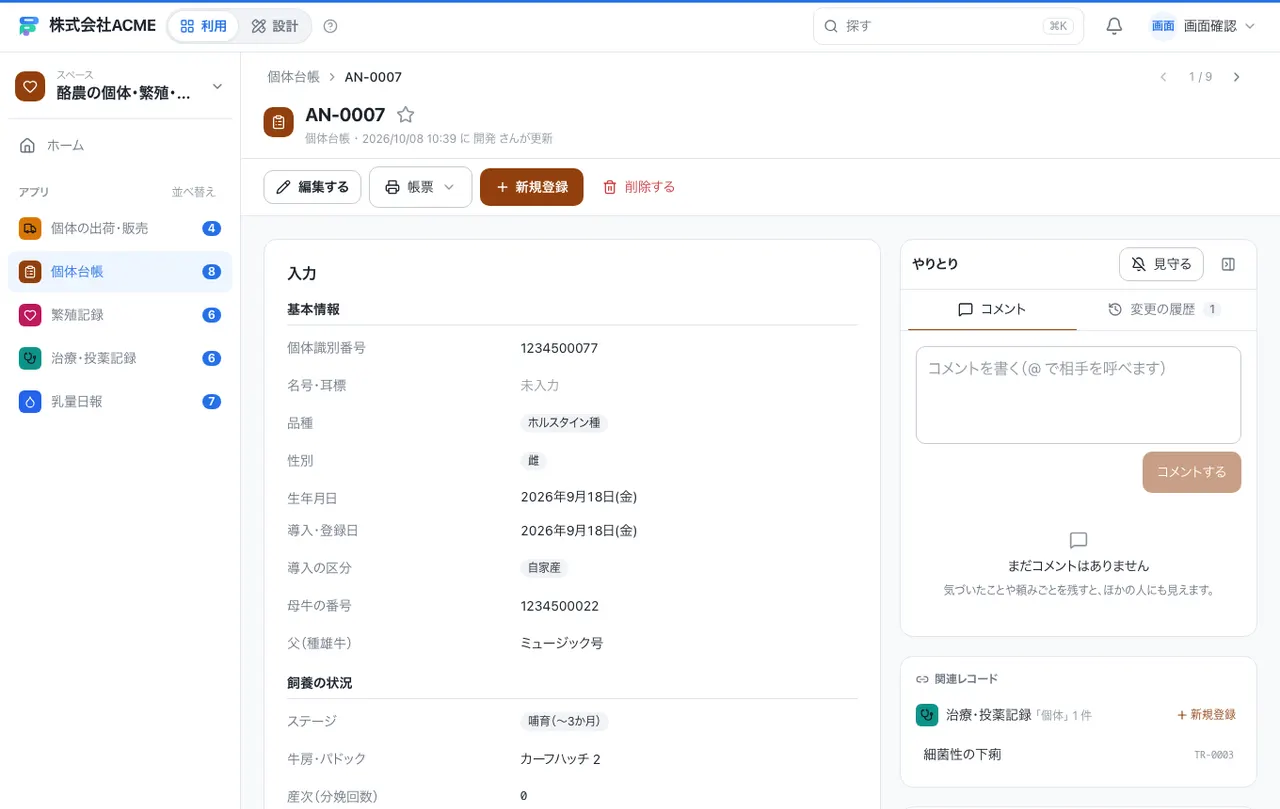Click the 哺育(〜3か月) stage tag

click(x=565, y=721)
